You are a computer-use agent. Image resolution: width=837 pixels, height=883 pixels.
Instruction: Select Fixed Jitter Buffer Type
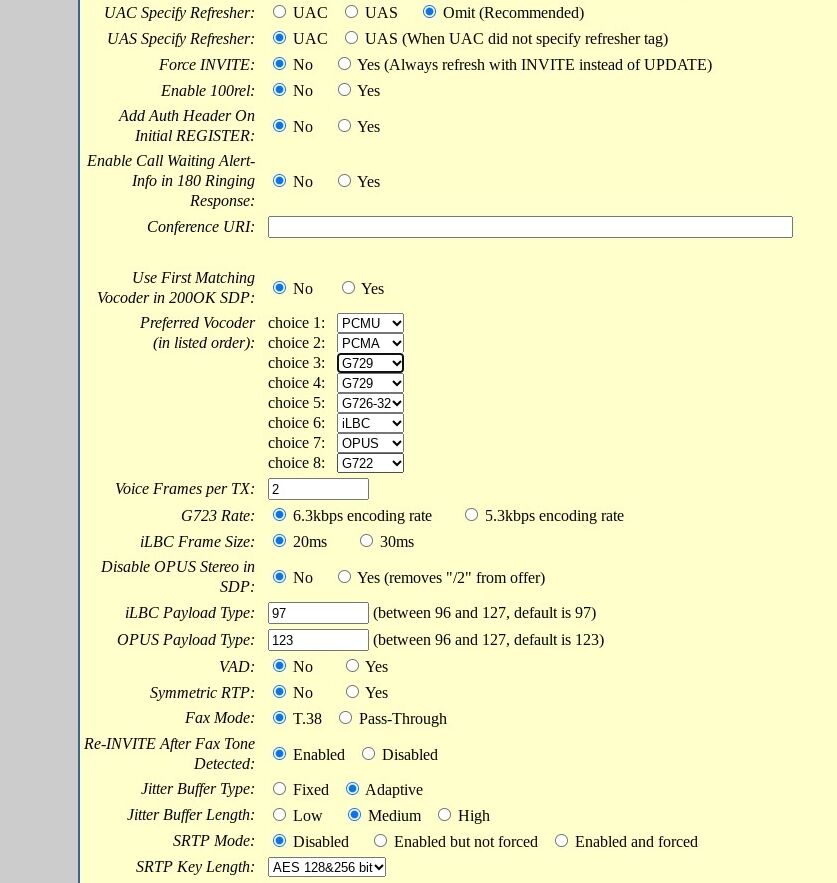click(x=279, y=788)
